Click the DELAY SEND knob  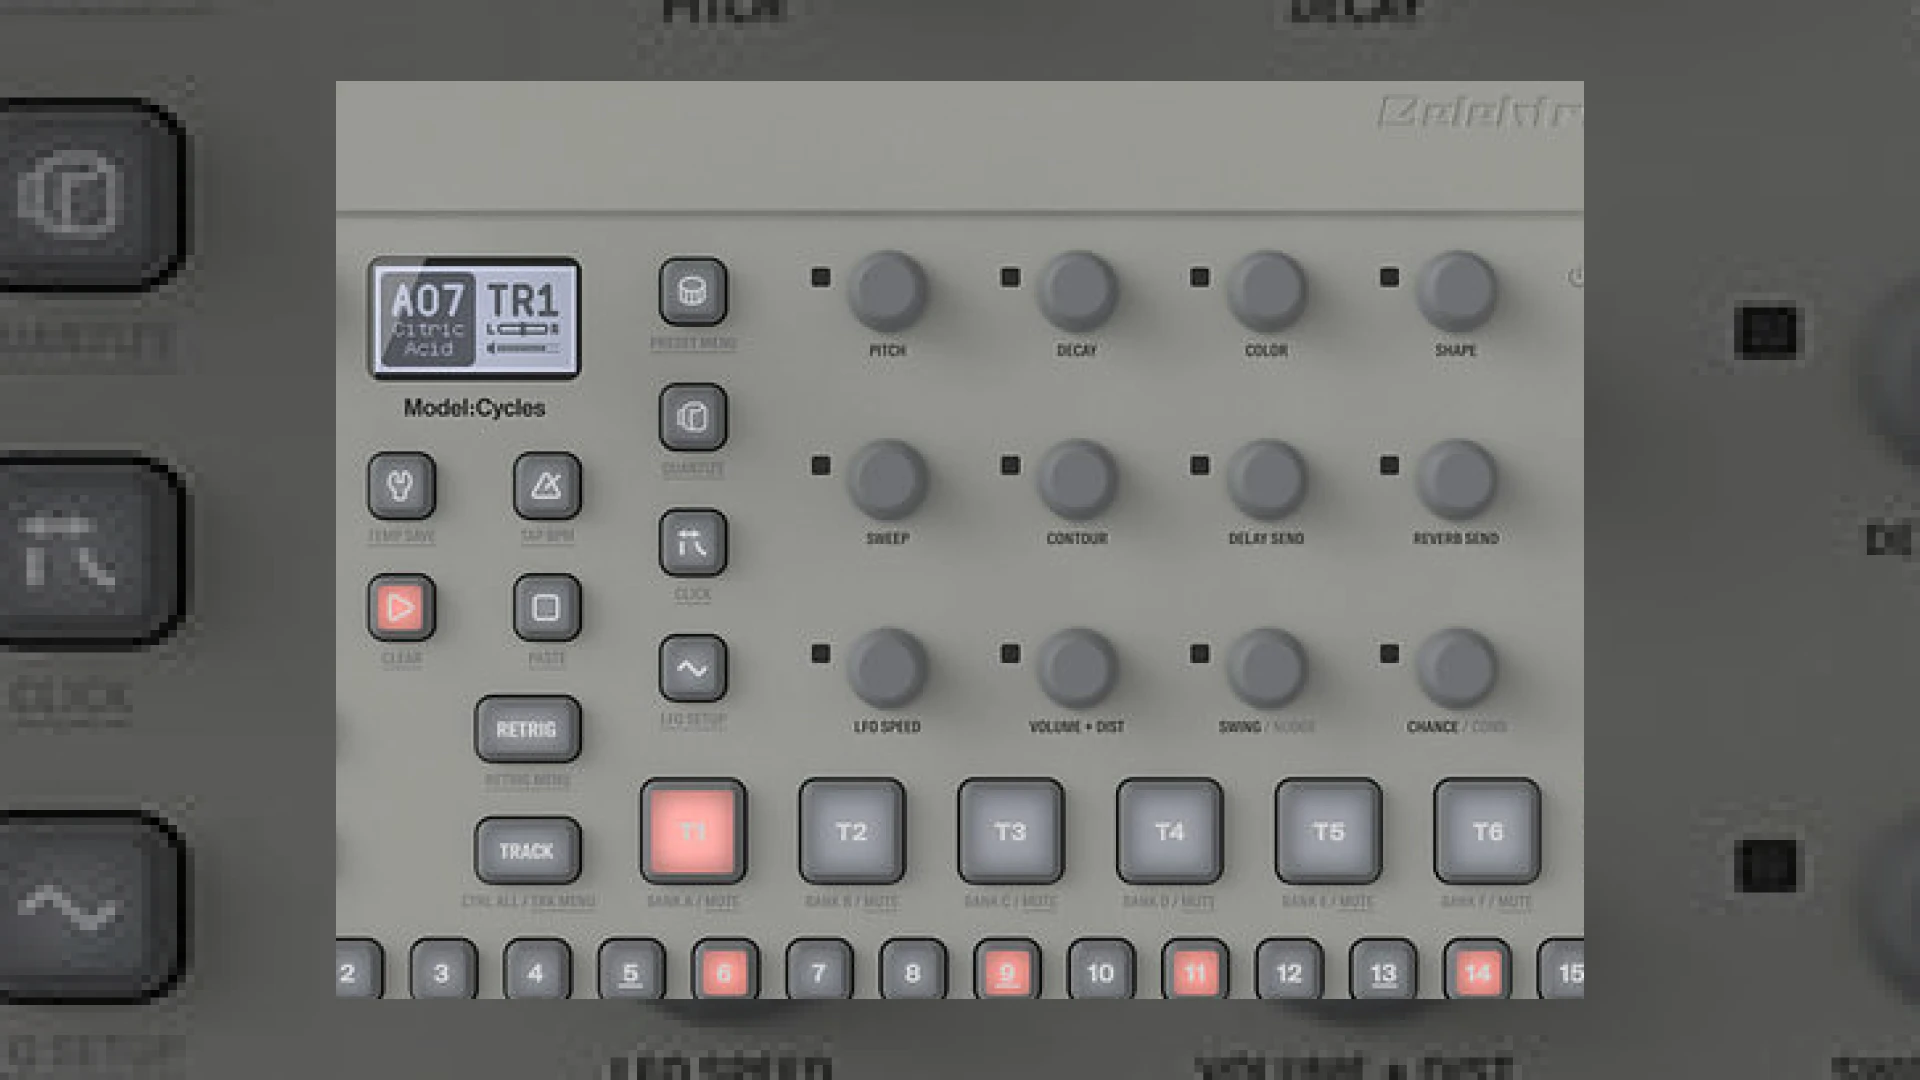point(1267,479)
